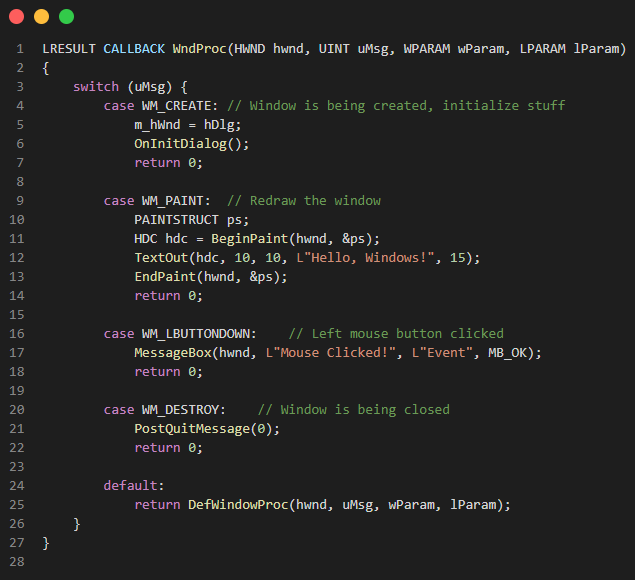
Task: Place cursor on the switch keyword
Action: pyautogui.click(x=96, y=87)
